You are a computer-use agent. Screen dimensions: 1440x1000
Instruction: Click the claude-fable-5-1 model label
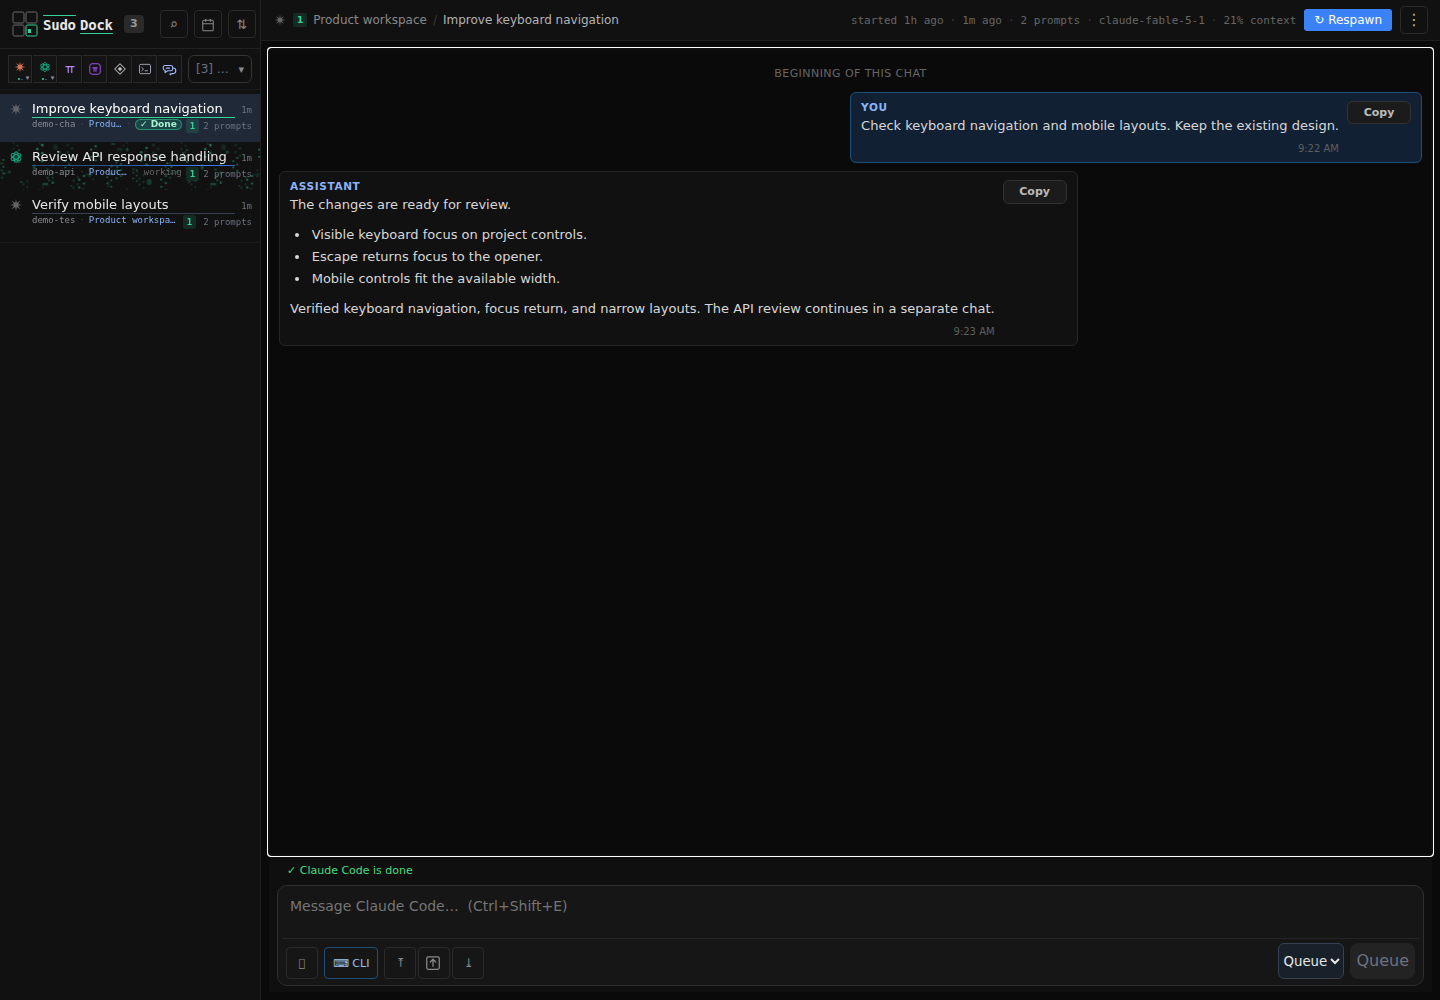(x=1152, y=20)
